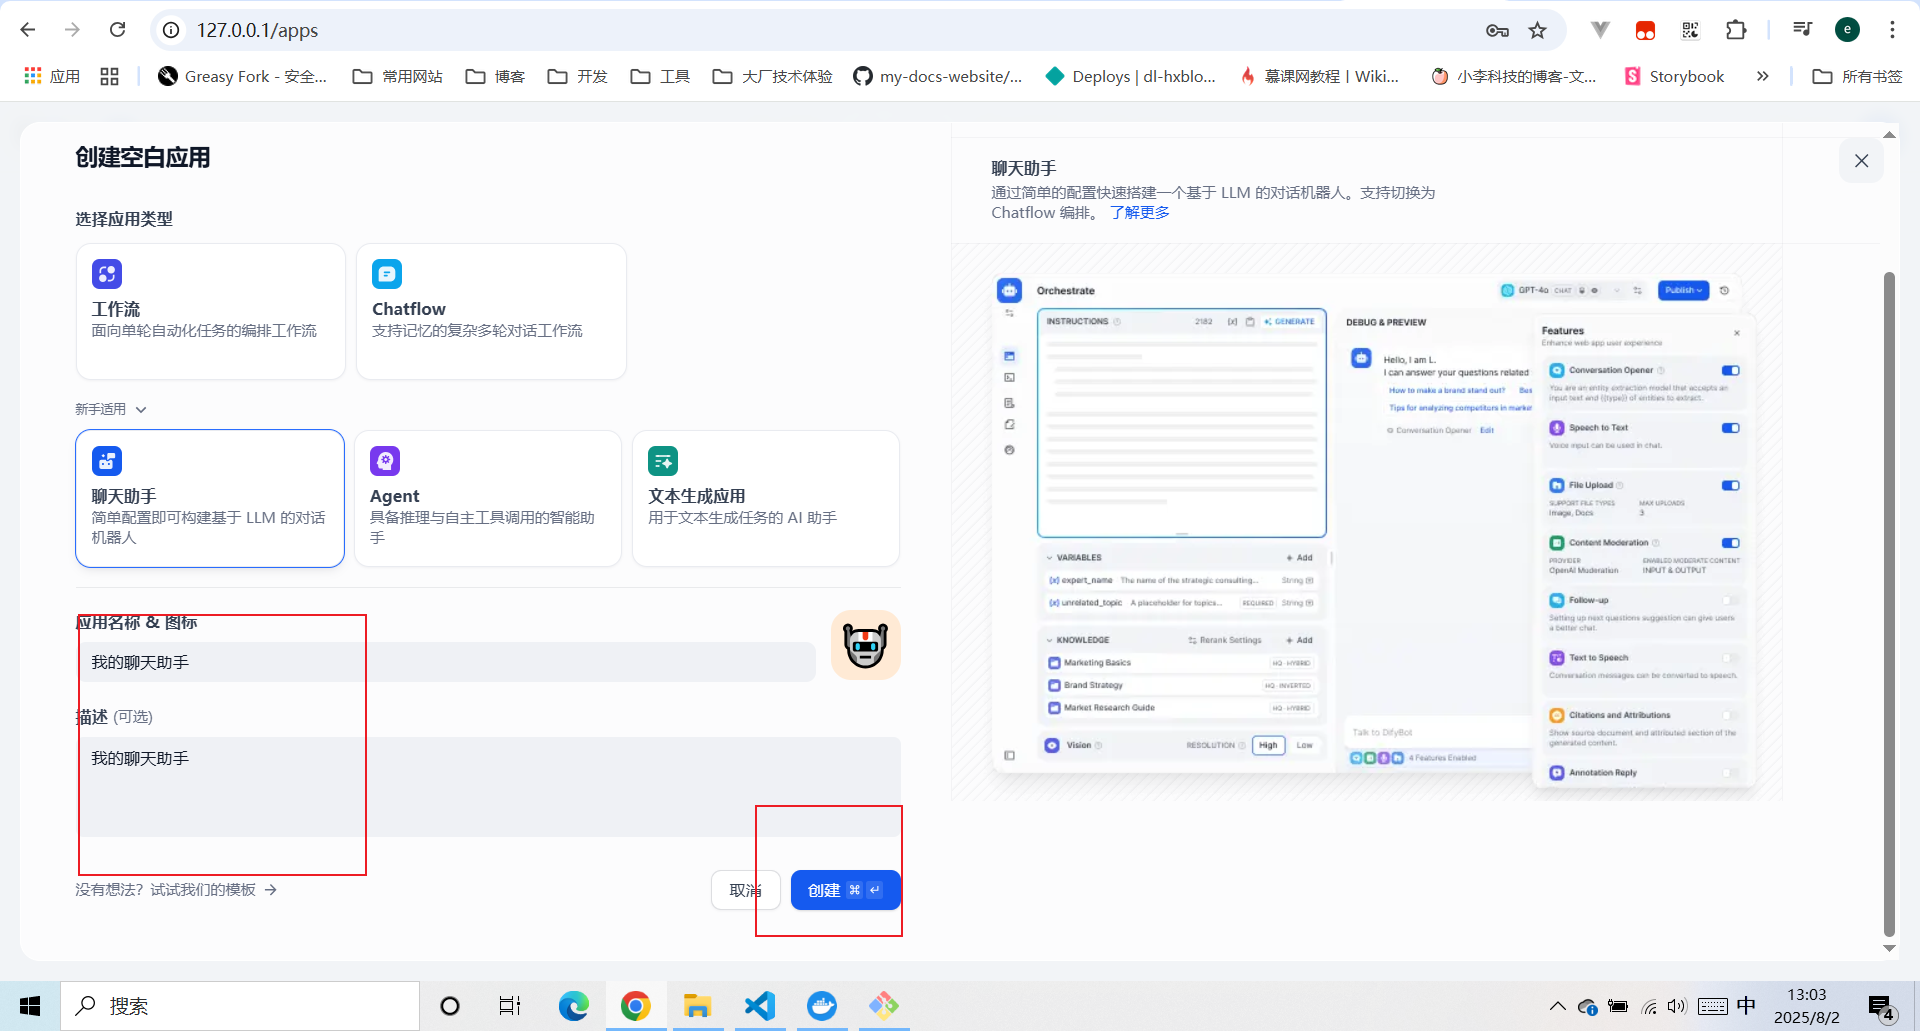Click the Workflow (工作流) type icon
The width and height of the screenshot is (1920, 1031).
point(107,274)
